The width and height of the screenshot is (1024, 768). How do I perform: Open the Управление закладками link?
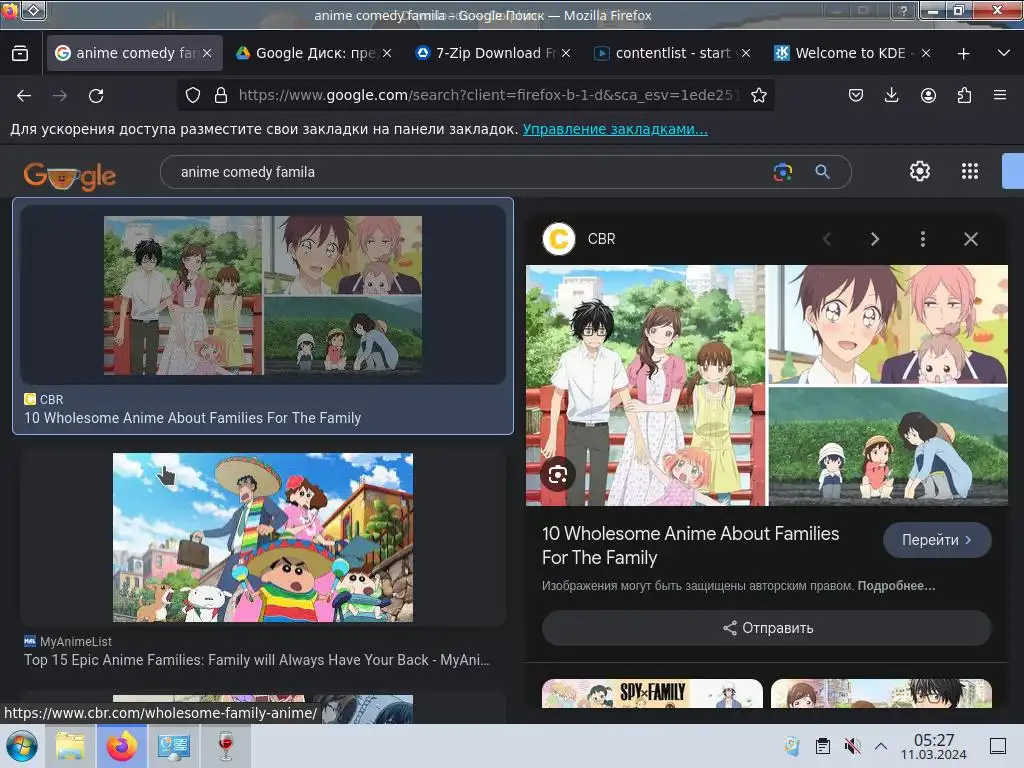click(615, 129)
